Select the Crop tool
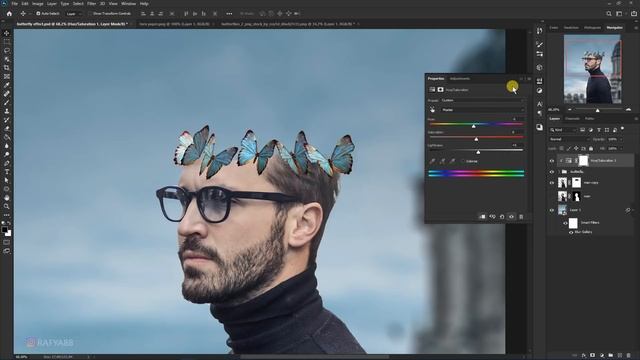The image size is (640, 360). 7,67
